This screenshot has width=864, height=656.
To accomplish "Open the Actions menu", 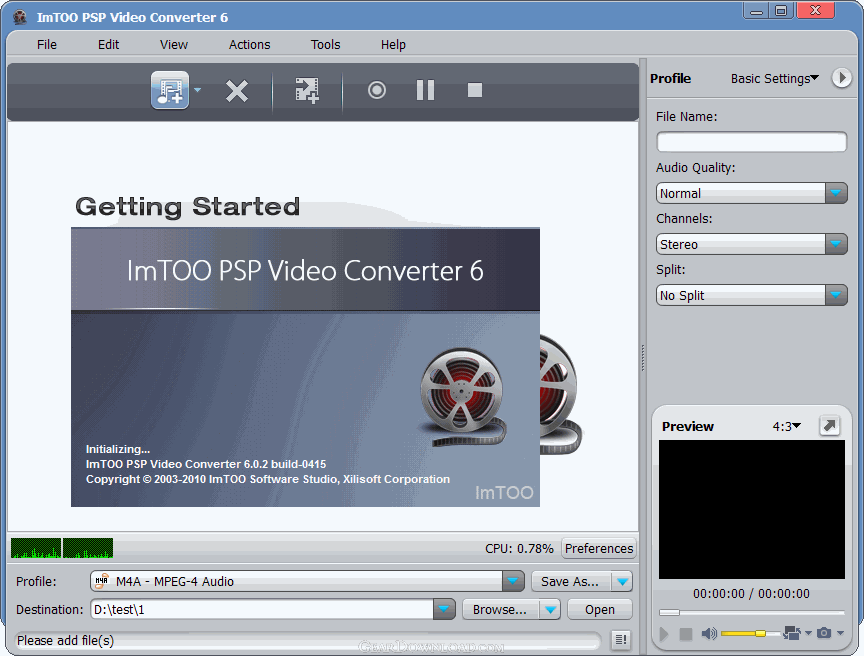I will [x=250, y=45].
